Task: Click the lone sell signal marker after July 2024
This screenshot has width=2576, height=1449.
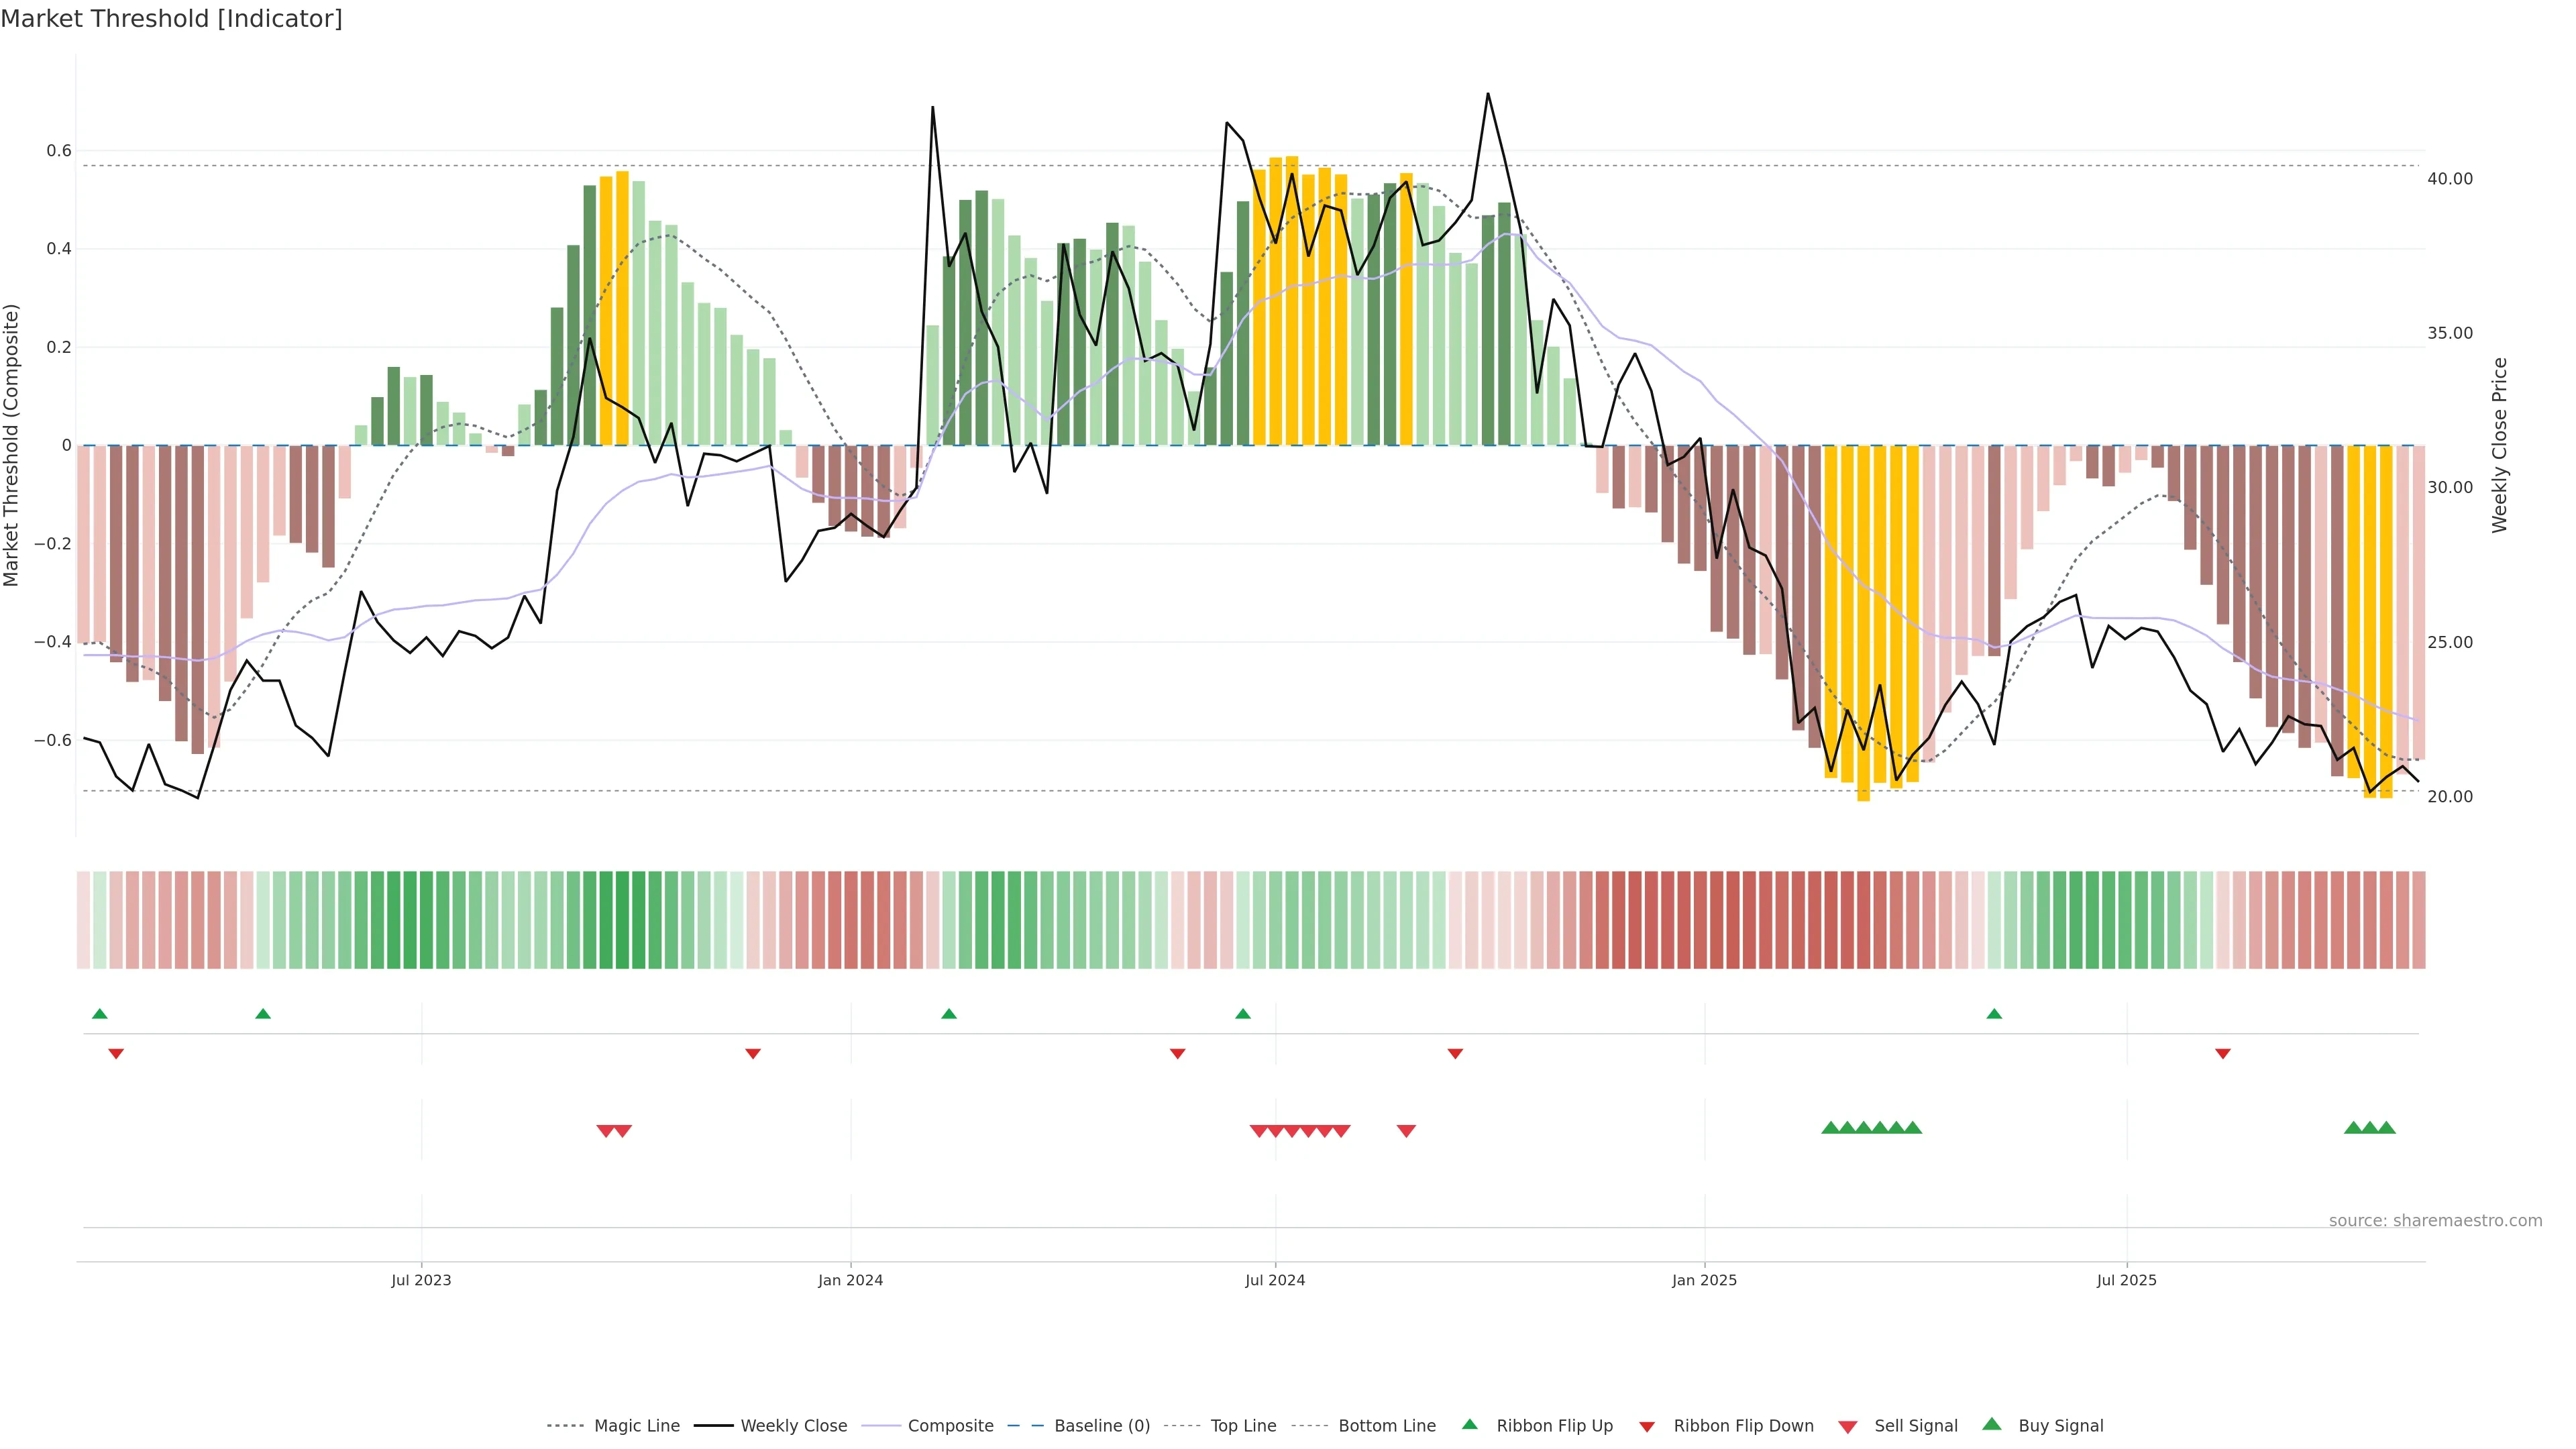Action: coord(1406,1131)
